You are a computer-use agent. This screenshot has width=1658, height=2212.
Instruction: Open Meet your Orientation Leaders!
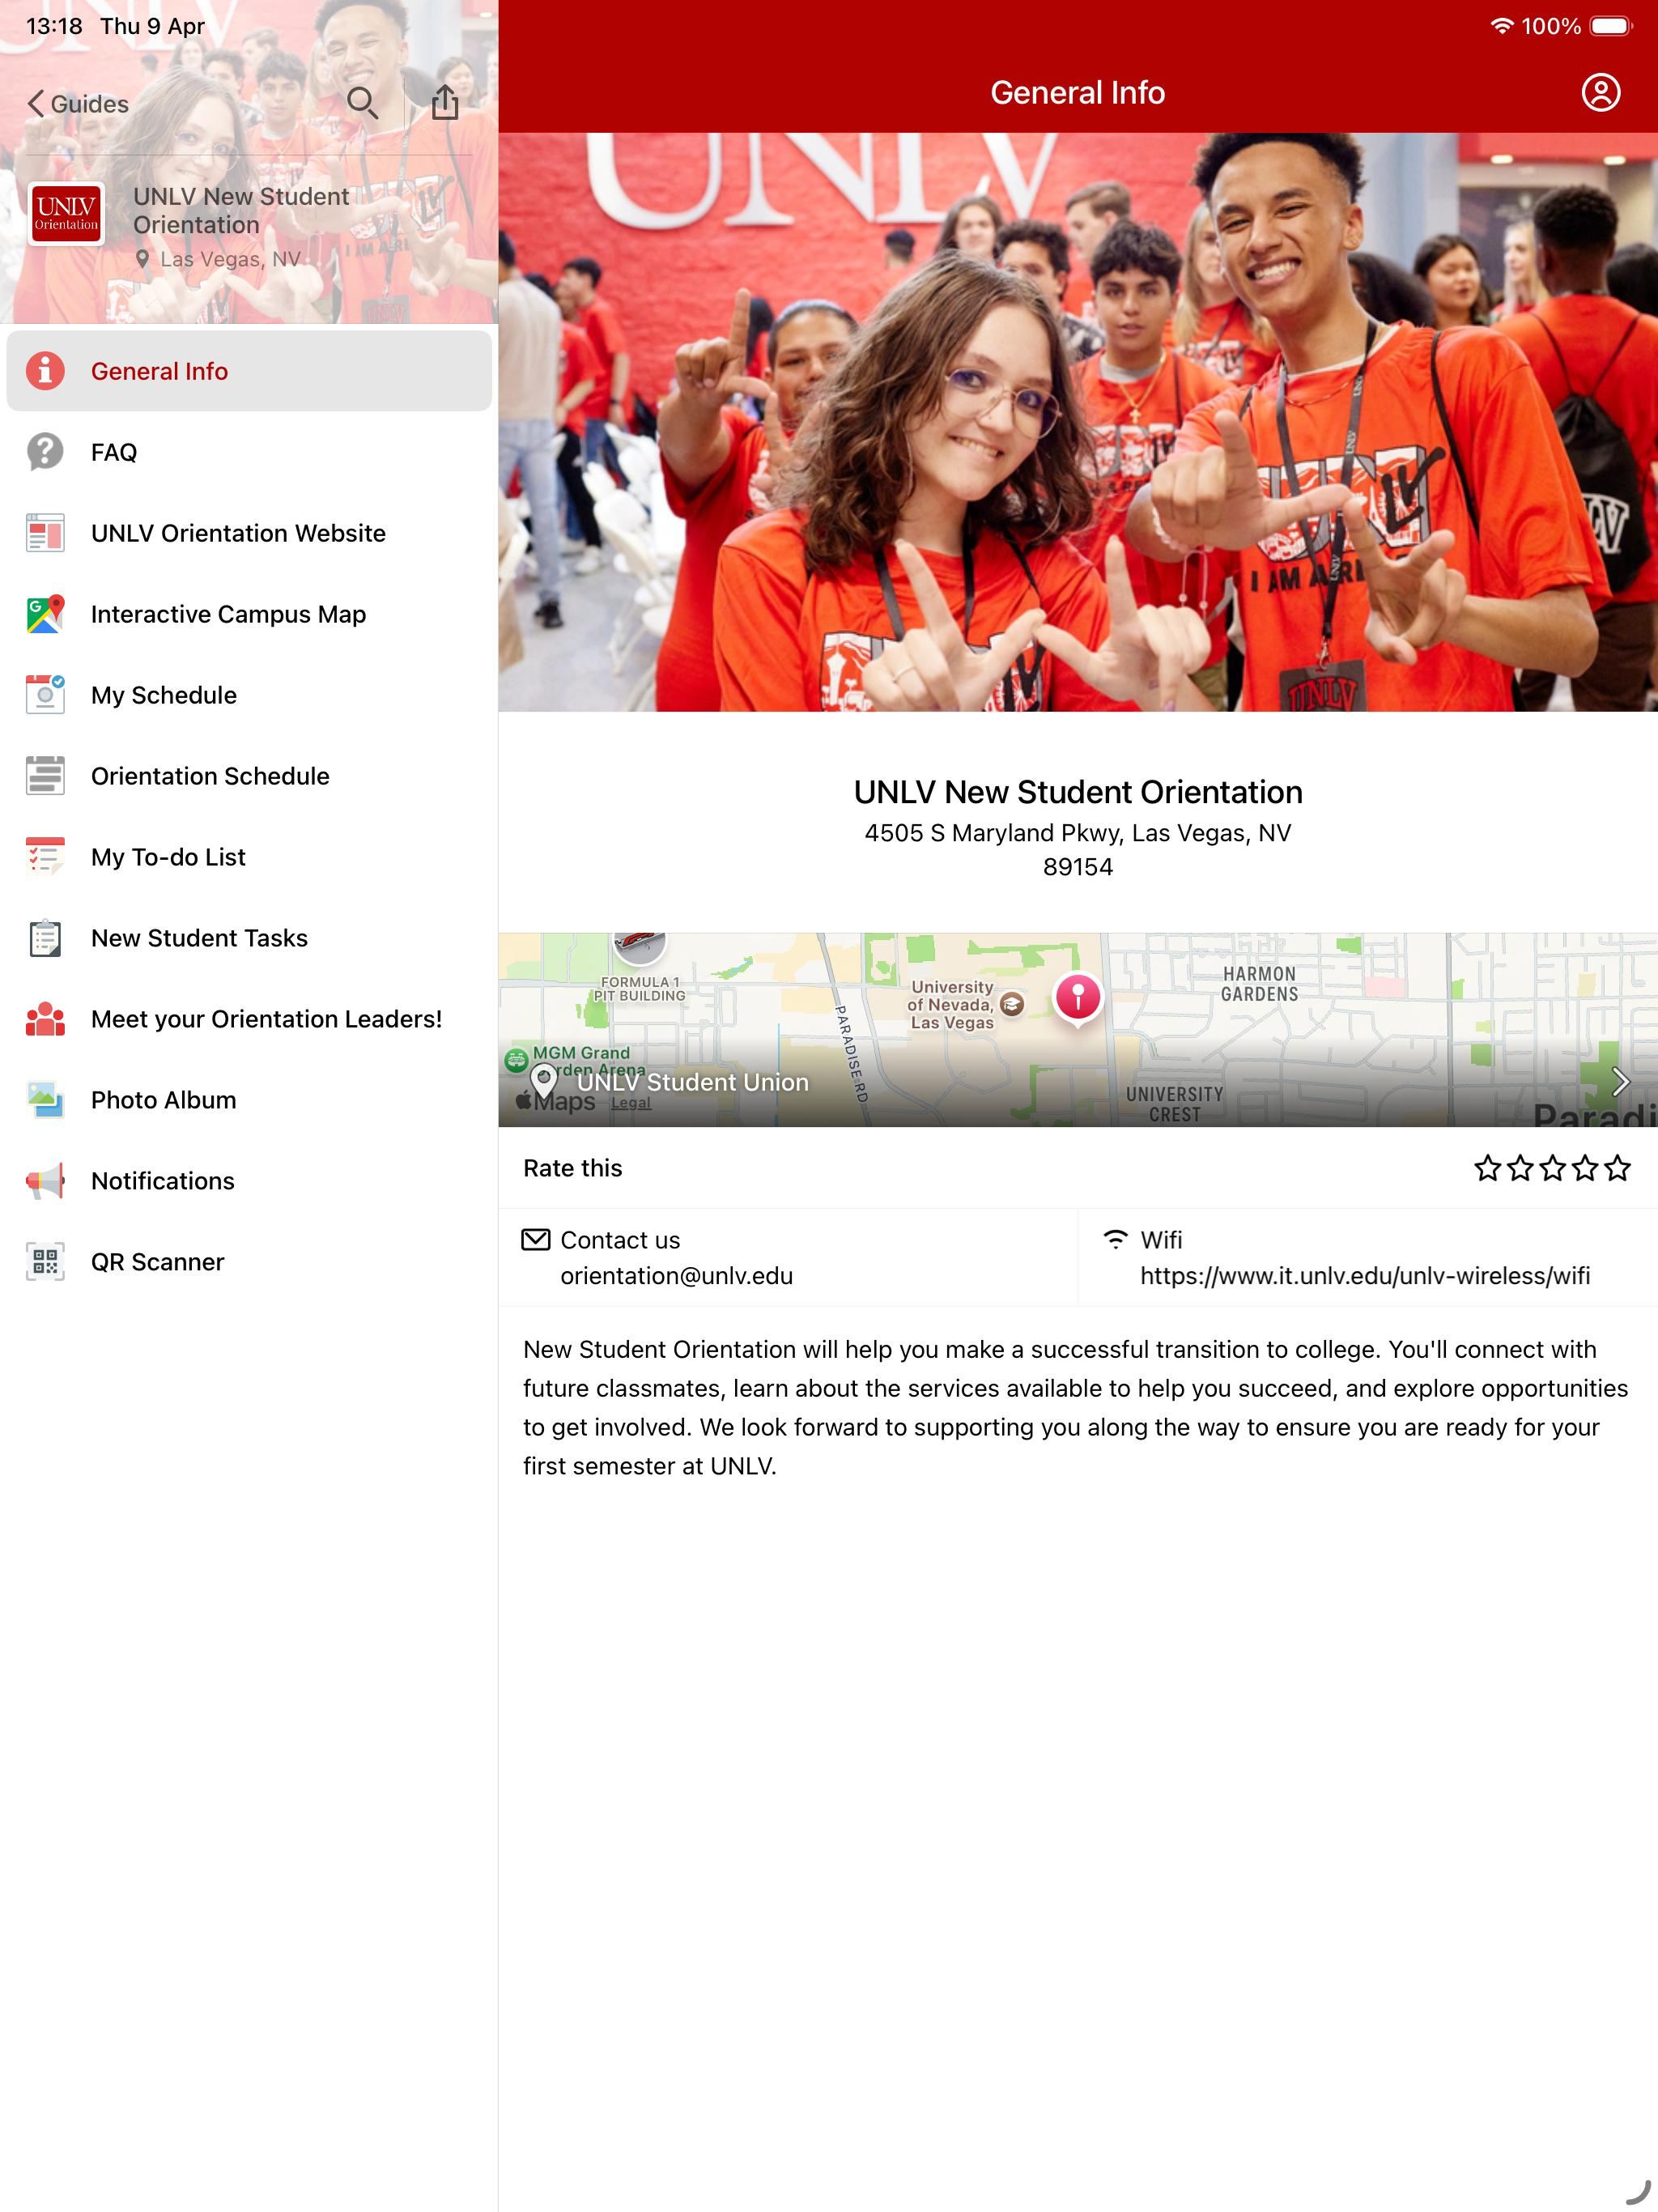(x=249, y=1019)
